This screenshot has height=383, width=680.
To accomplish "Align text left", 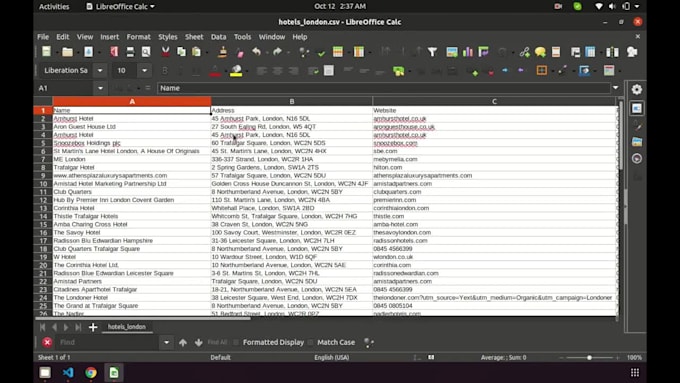I will point(261,71).
